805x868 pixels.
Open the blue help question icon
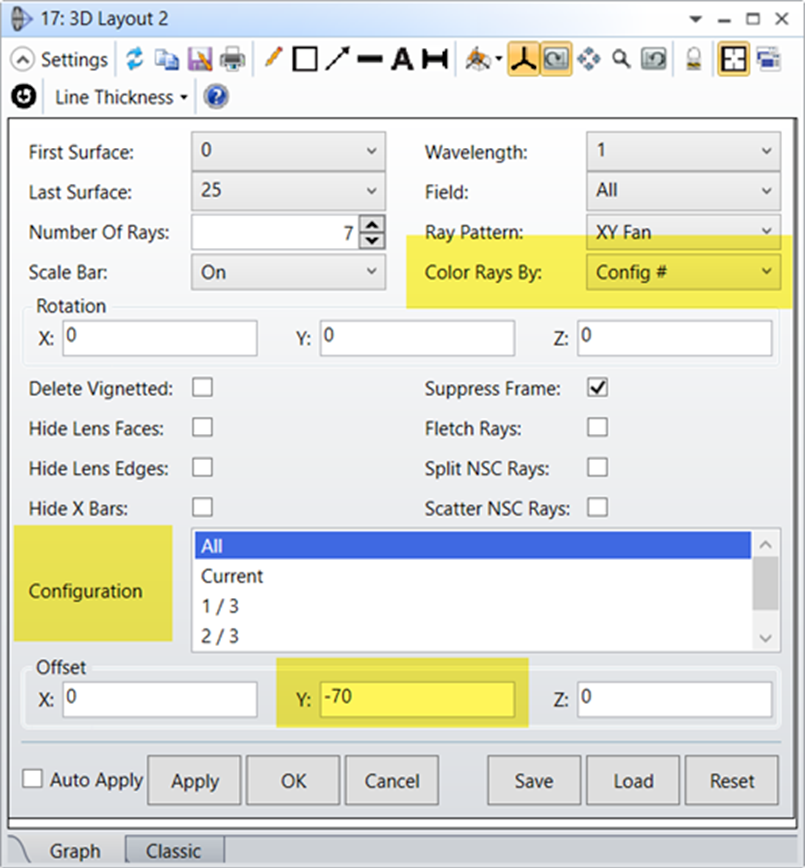point(216,97)
